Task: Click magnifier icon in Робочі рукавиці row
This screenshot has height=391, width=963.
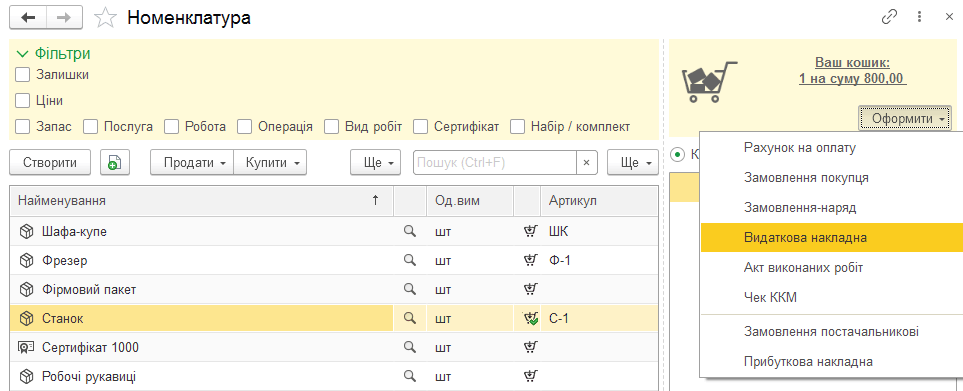Action: pos(409,376)
